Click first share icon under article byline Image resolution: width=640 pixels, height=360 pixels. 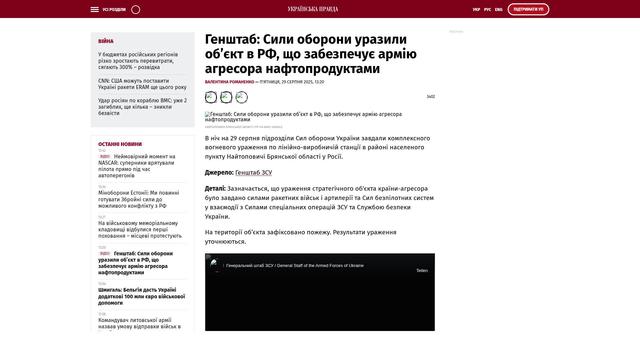[x=211, y=97]
